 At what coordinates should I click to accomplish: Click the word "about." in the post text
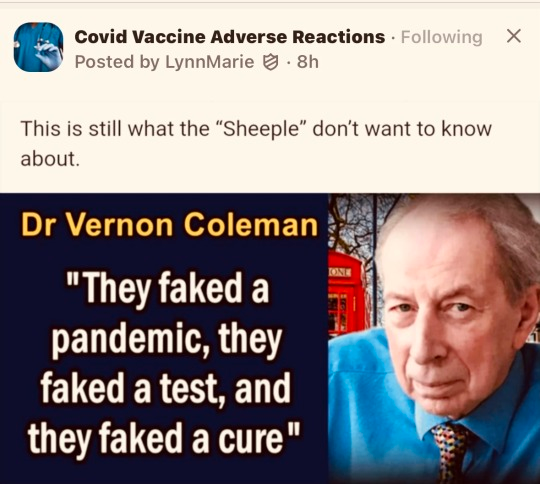50,159
